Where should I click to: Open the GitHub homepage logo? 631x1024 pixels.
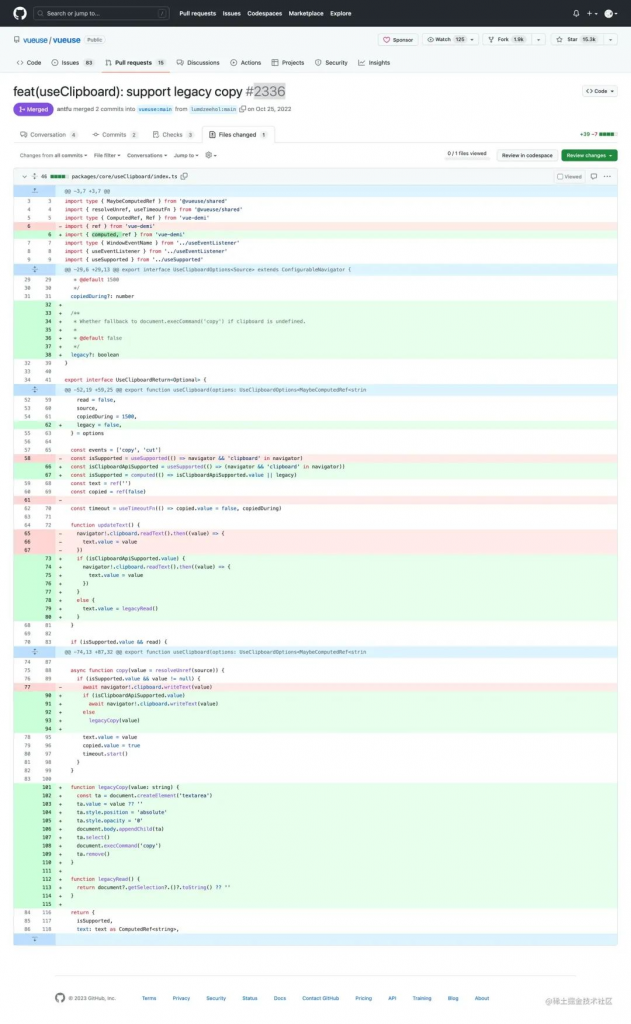click(20, 13)
